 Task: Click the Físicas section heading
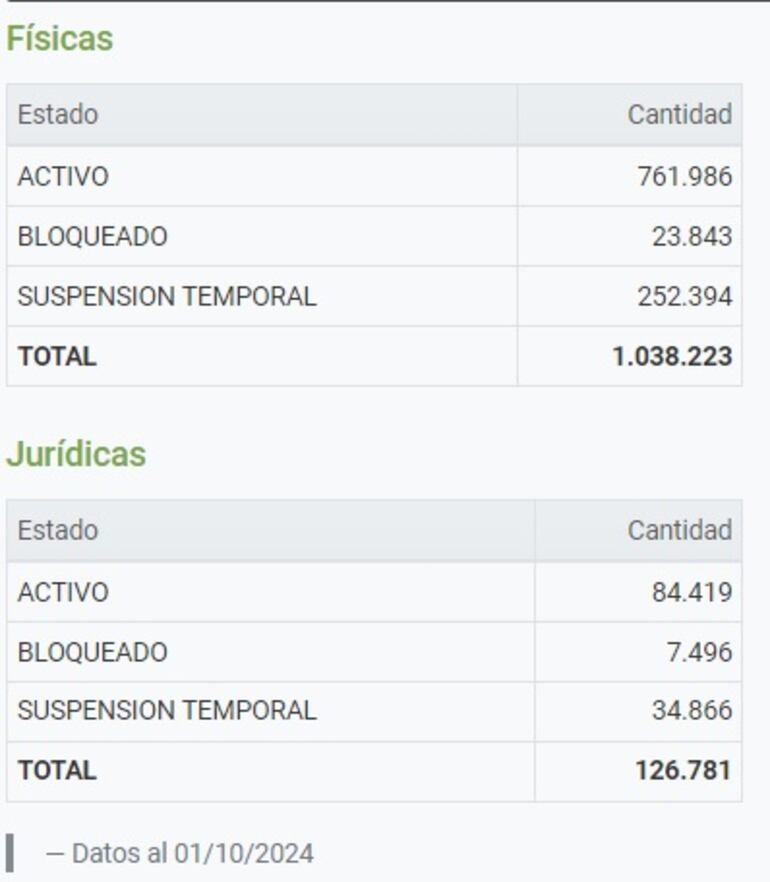click(59, 39)
